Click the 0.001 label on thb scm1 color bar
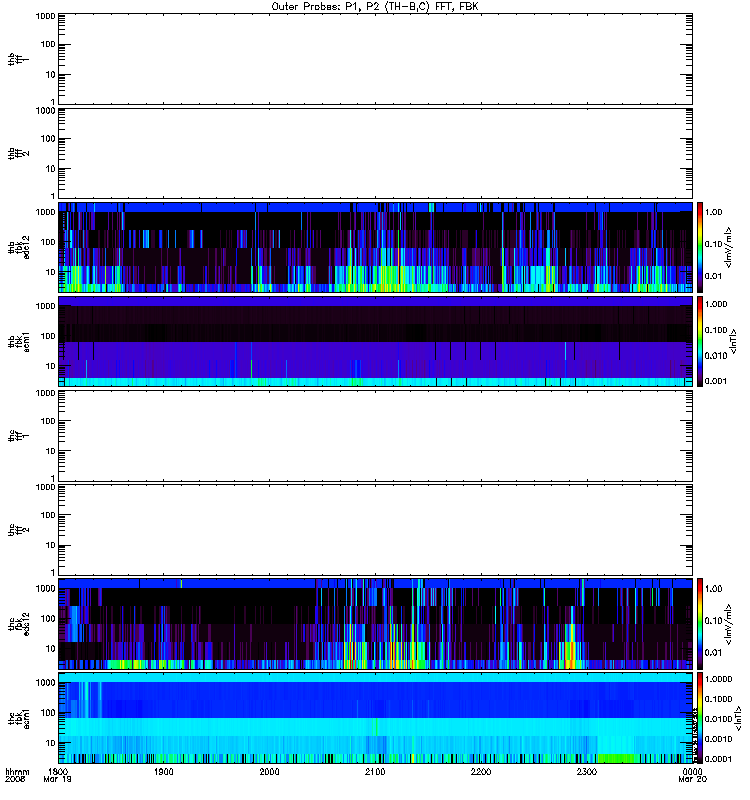The width and height of the screenshot is (750, 800). tap(716, 381)
